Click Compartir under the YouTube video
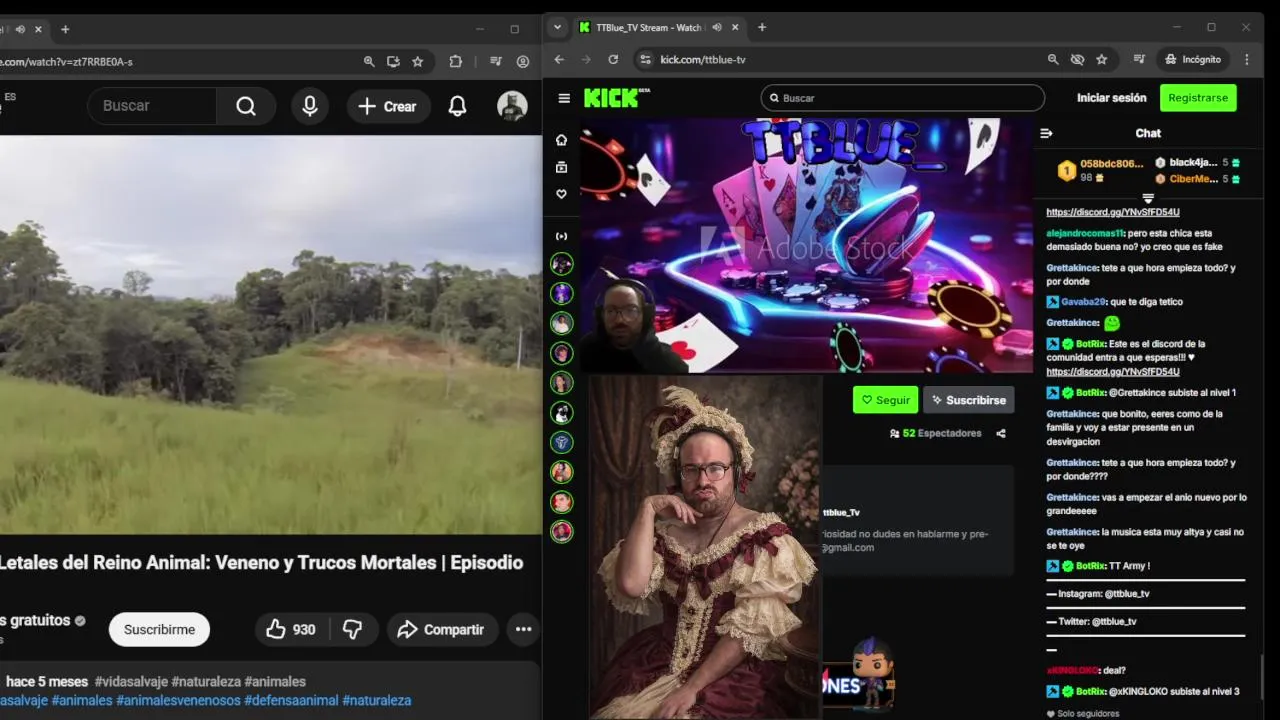 [x=441, y=630]
